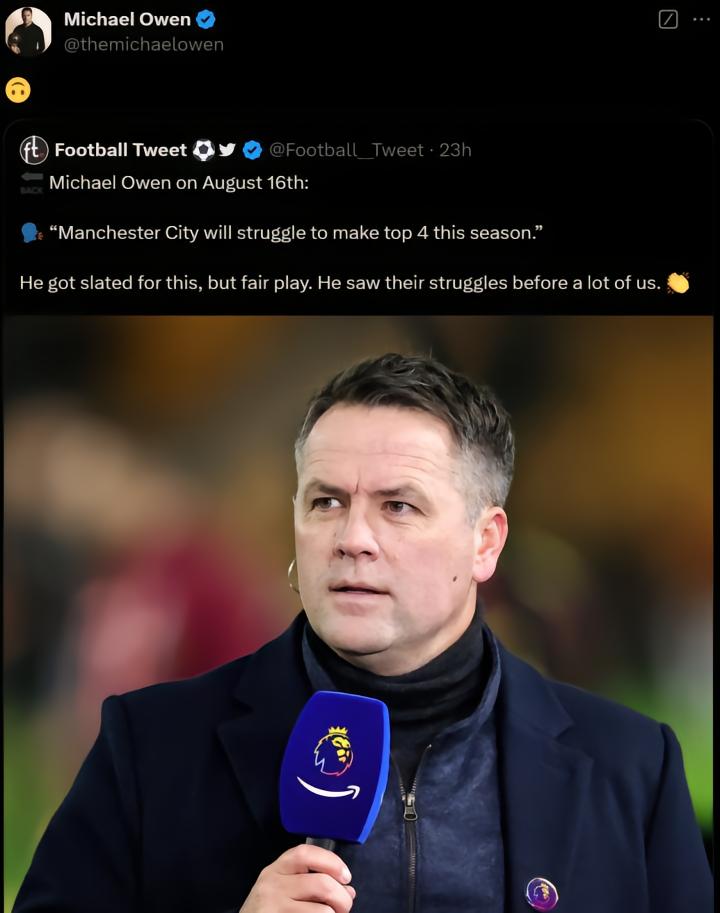Click the "He got slated for this" sentence
Screen dimensions: 720x913
(340, 283)
